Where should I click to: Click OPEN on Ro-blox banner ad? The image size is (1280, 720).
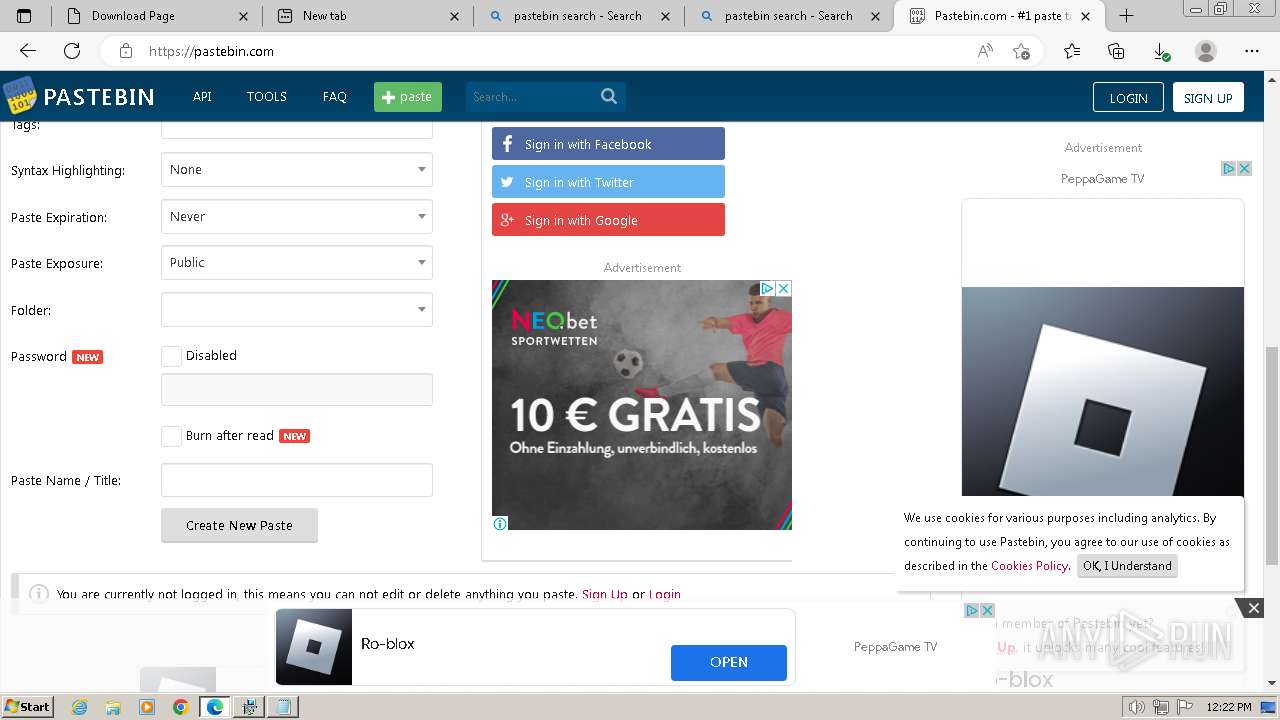[729, 662]
